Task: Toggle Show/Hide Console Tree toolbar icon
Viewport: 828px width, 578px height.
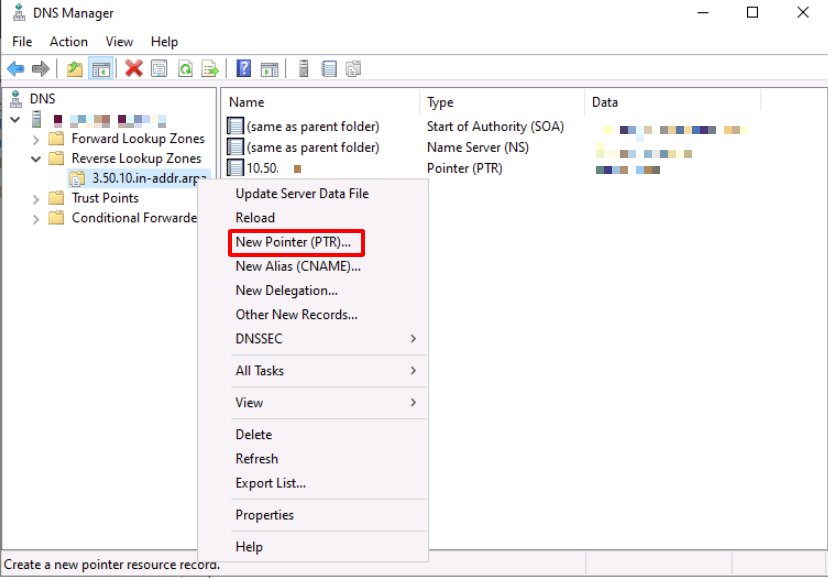Action: pos(100,69)
